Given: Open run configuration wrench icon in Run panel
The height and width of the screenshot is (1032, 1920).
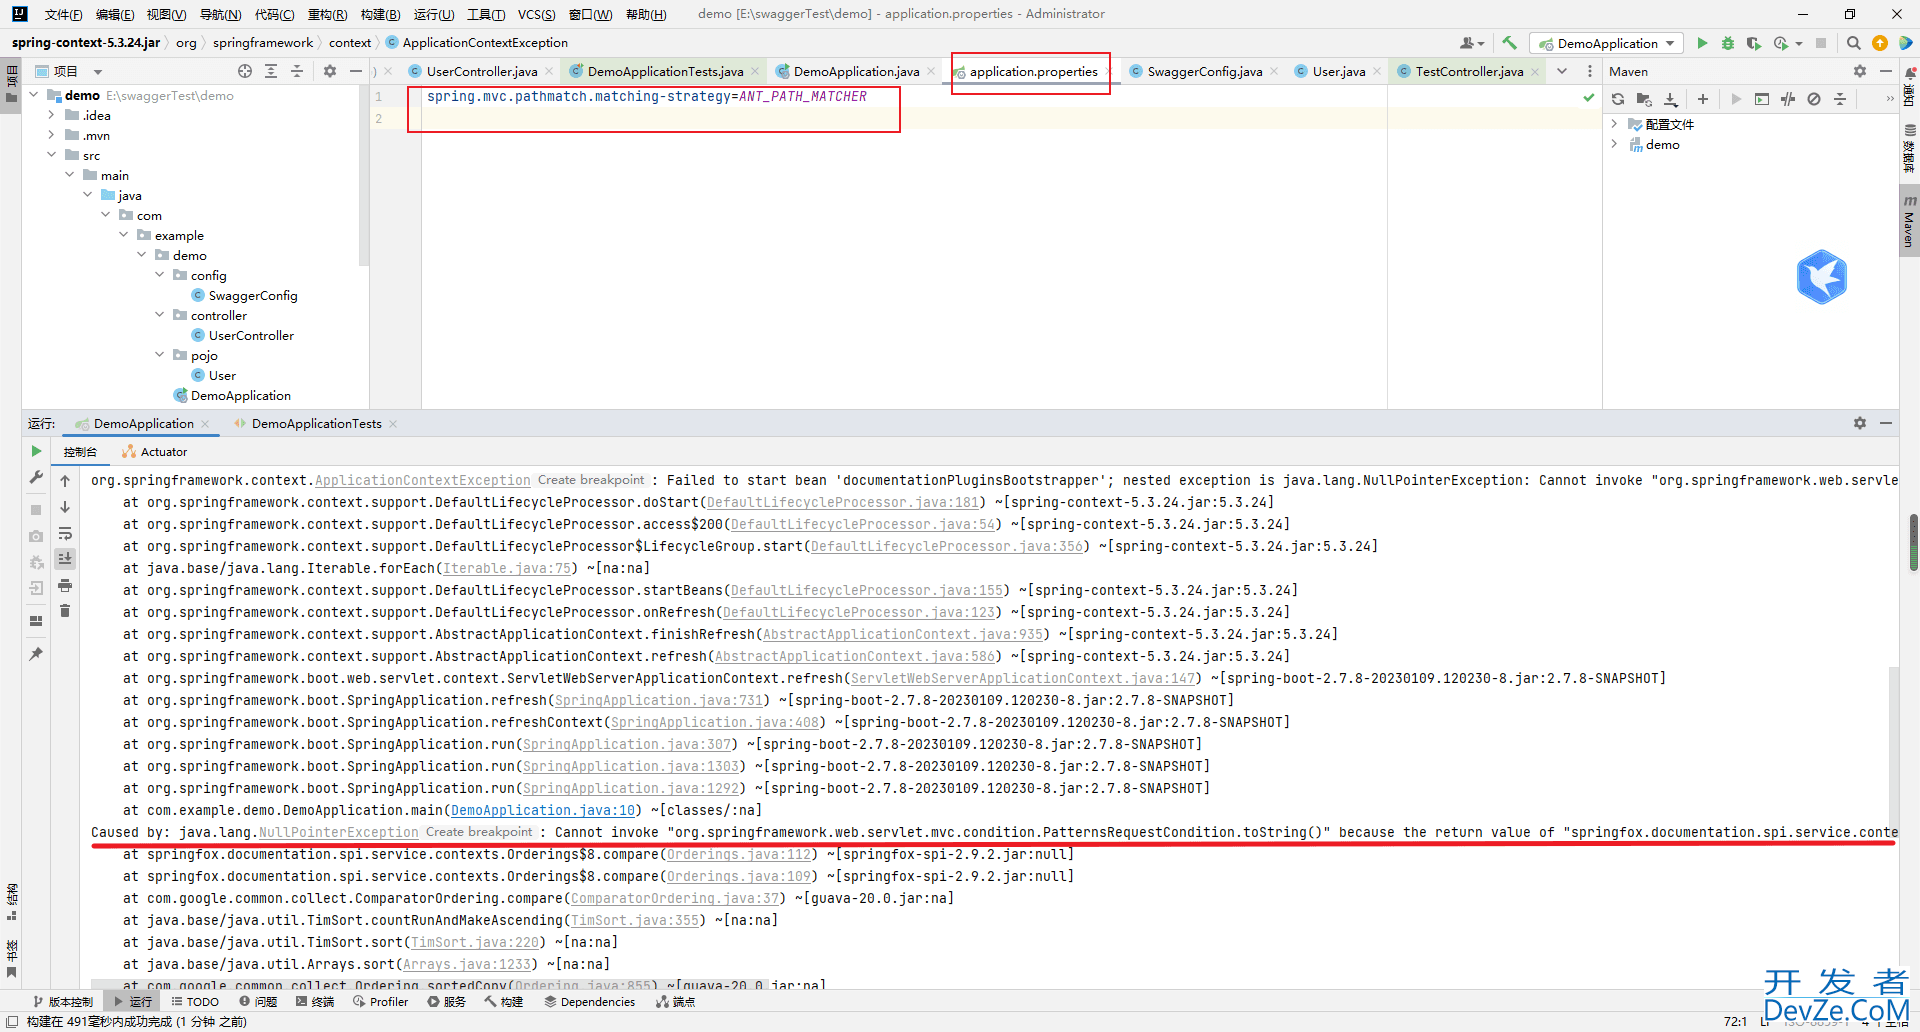Looking at the screenshot, I should (36, 478).
